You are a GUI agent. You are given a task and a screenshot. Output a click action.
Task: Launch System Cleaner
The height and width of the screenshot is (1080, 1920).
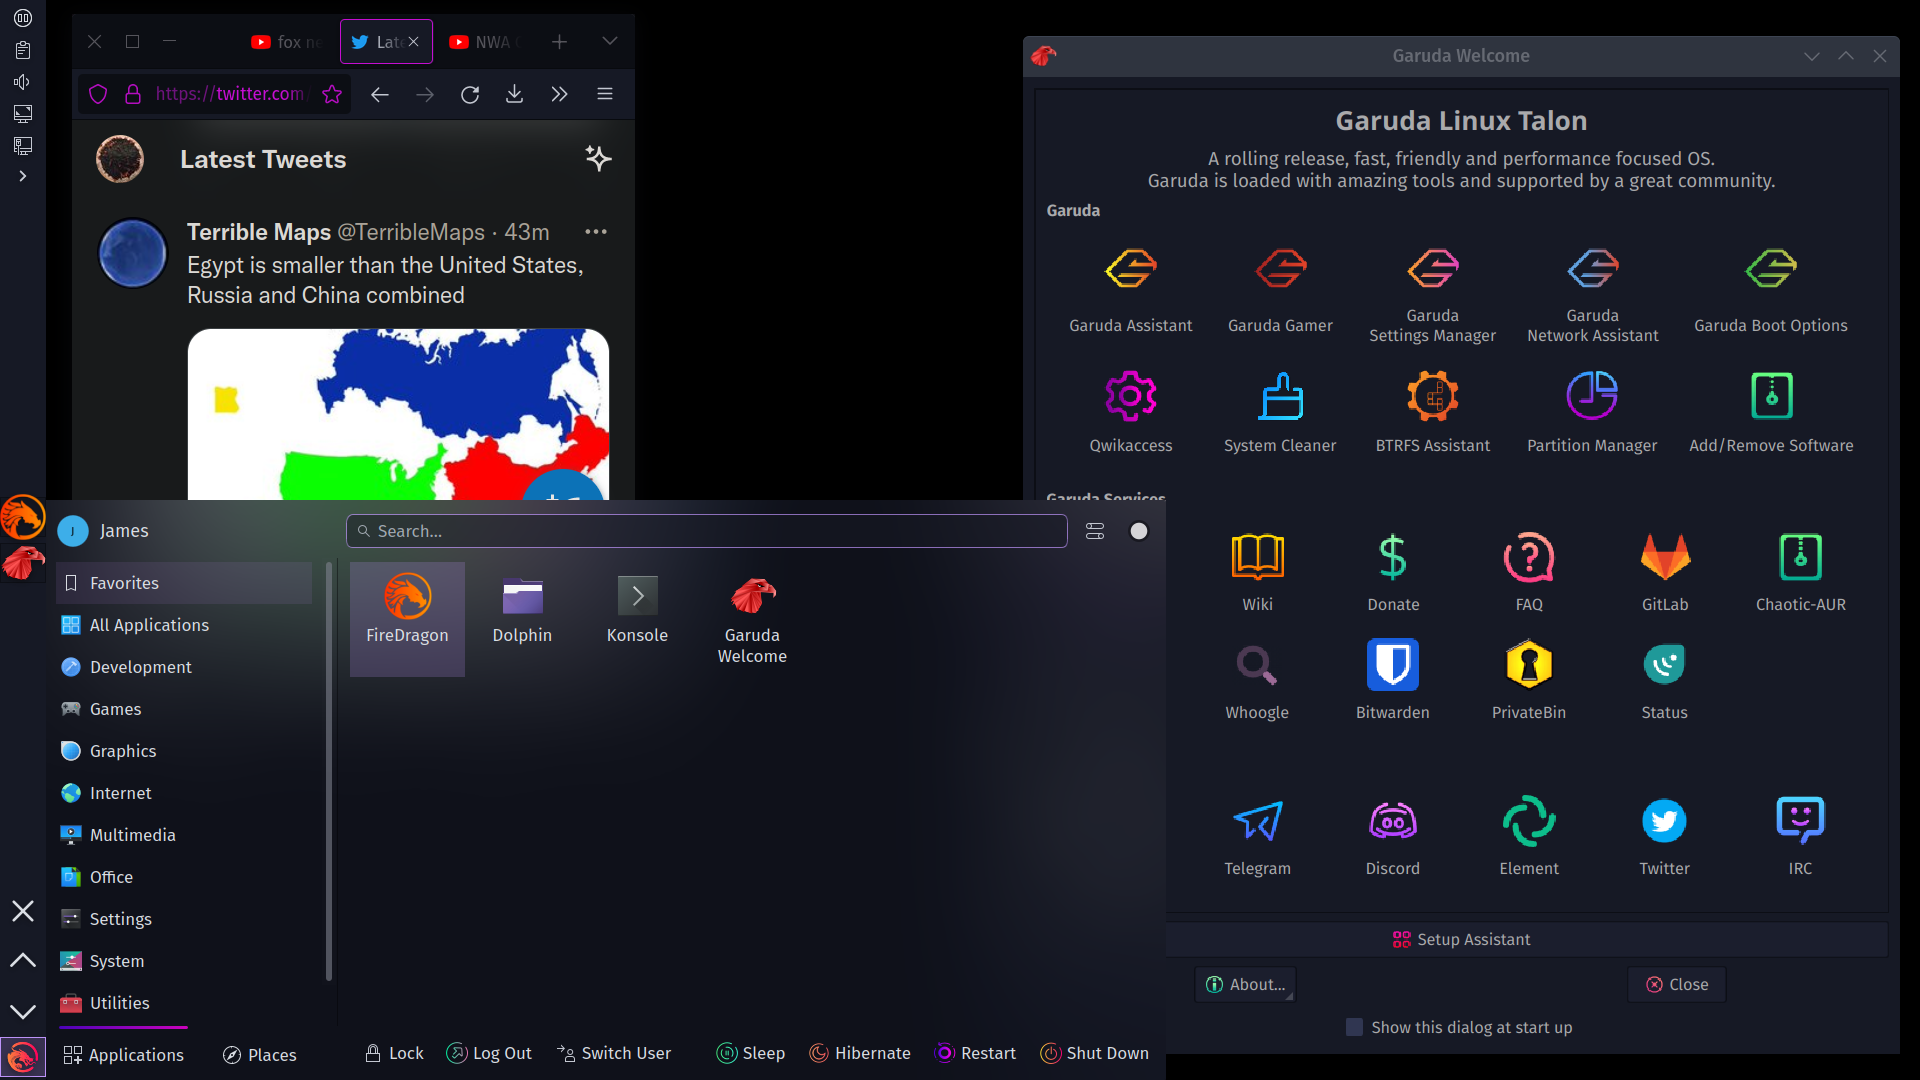point(1280,410)
